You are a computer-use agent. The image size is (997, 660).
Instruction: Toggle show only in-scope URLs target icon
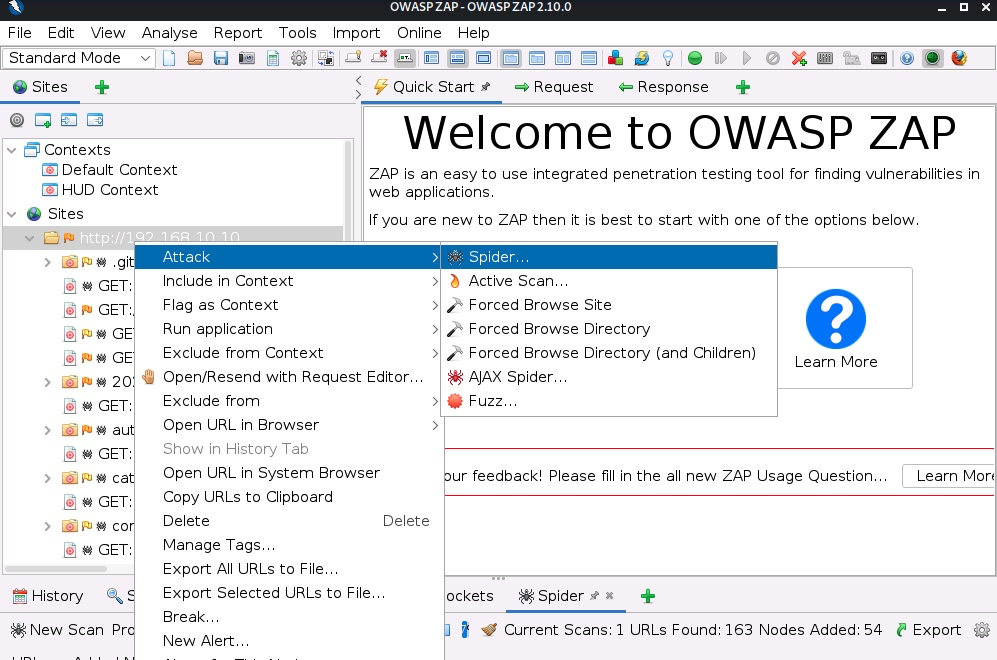(x=17, y=120)
